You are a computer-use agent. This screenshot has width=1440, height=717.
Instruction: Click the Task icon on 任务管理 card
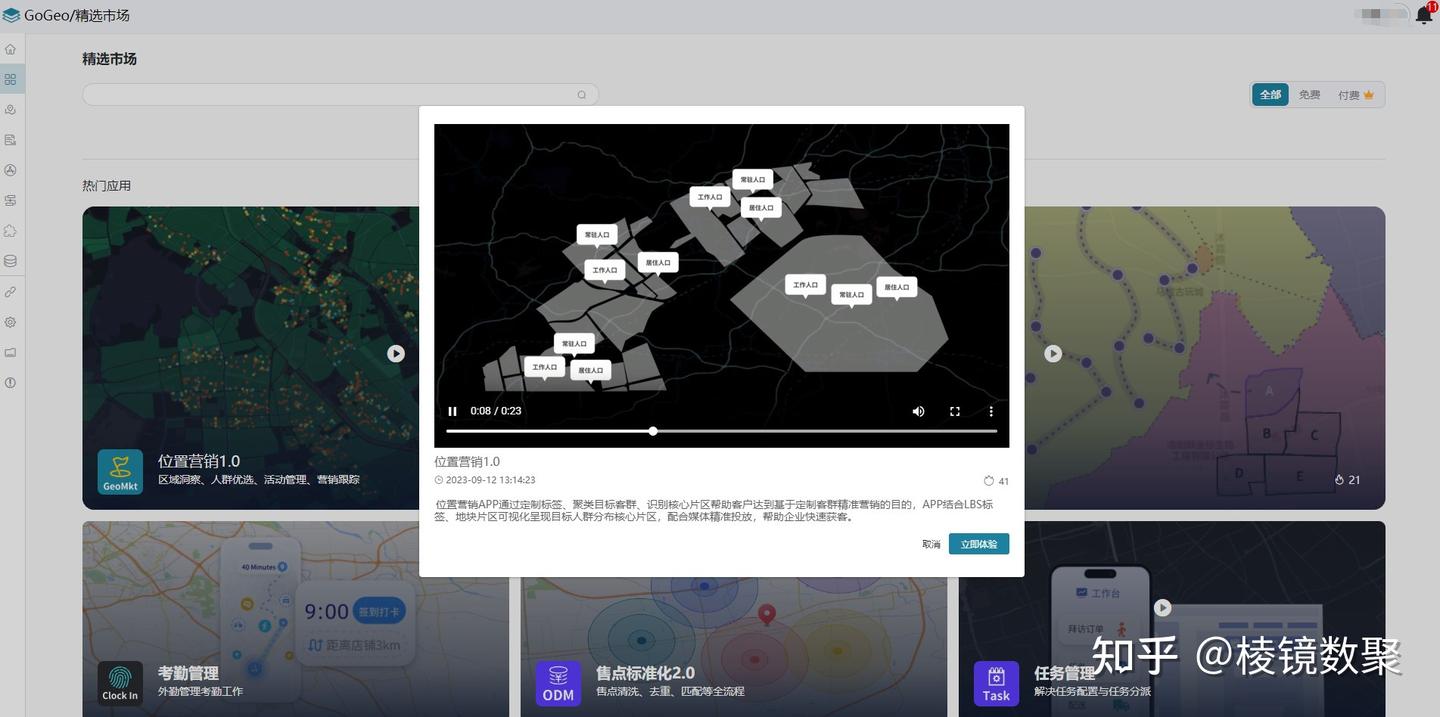tap(996, 683)
